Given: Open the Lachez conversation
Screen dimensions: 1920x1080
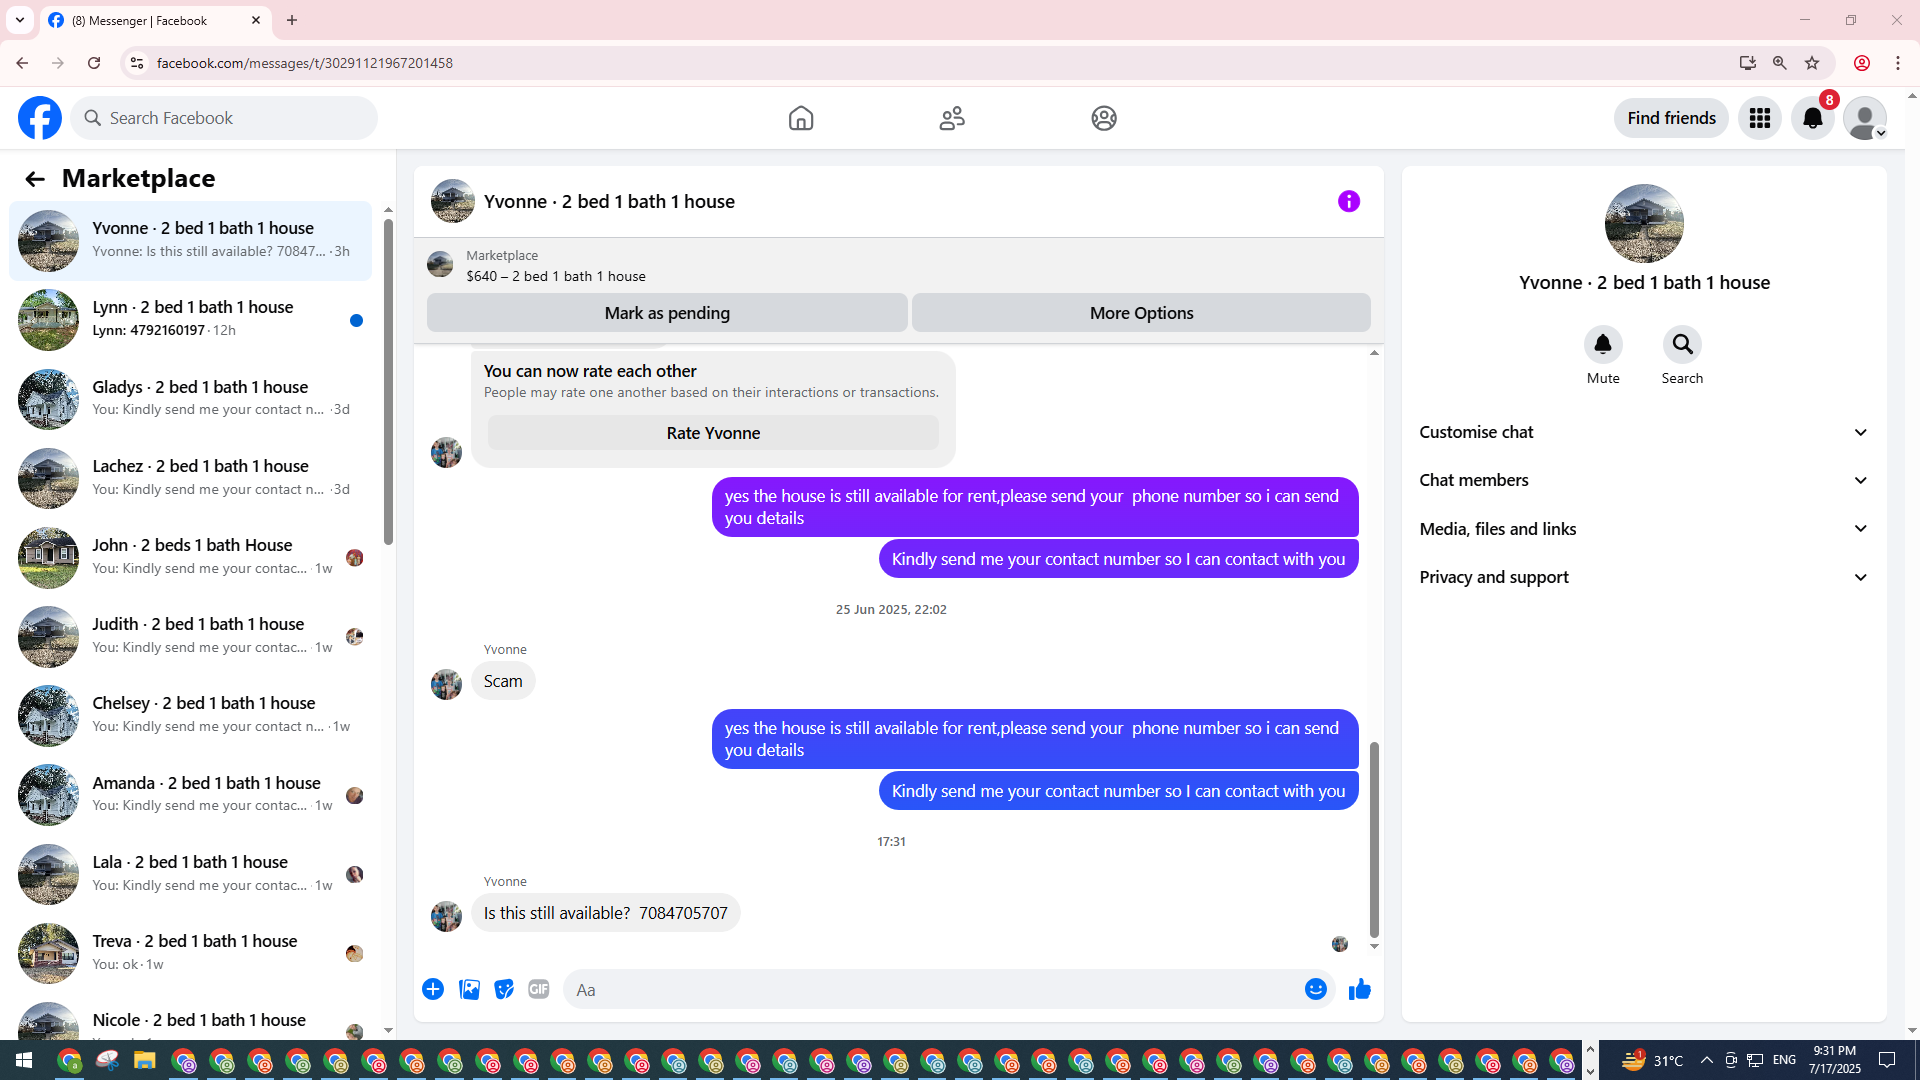Looking at the screenshot, I should [190, 478].
